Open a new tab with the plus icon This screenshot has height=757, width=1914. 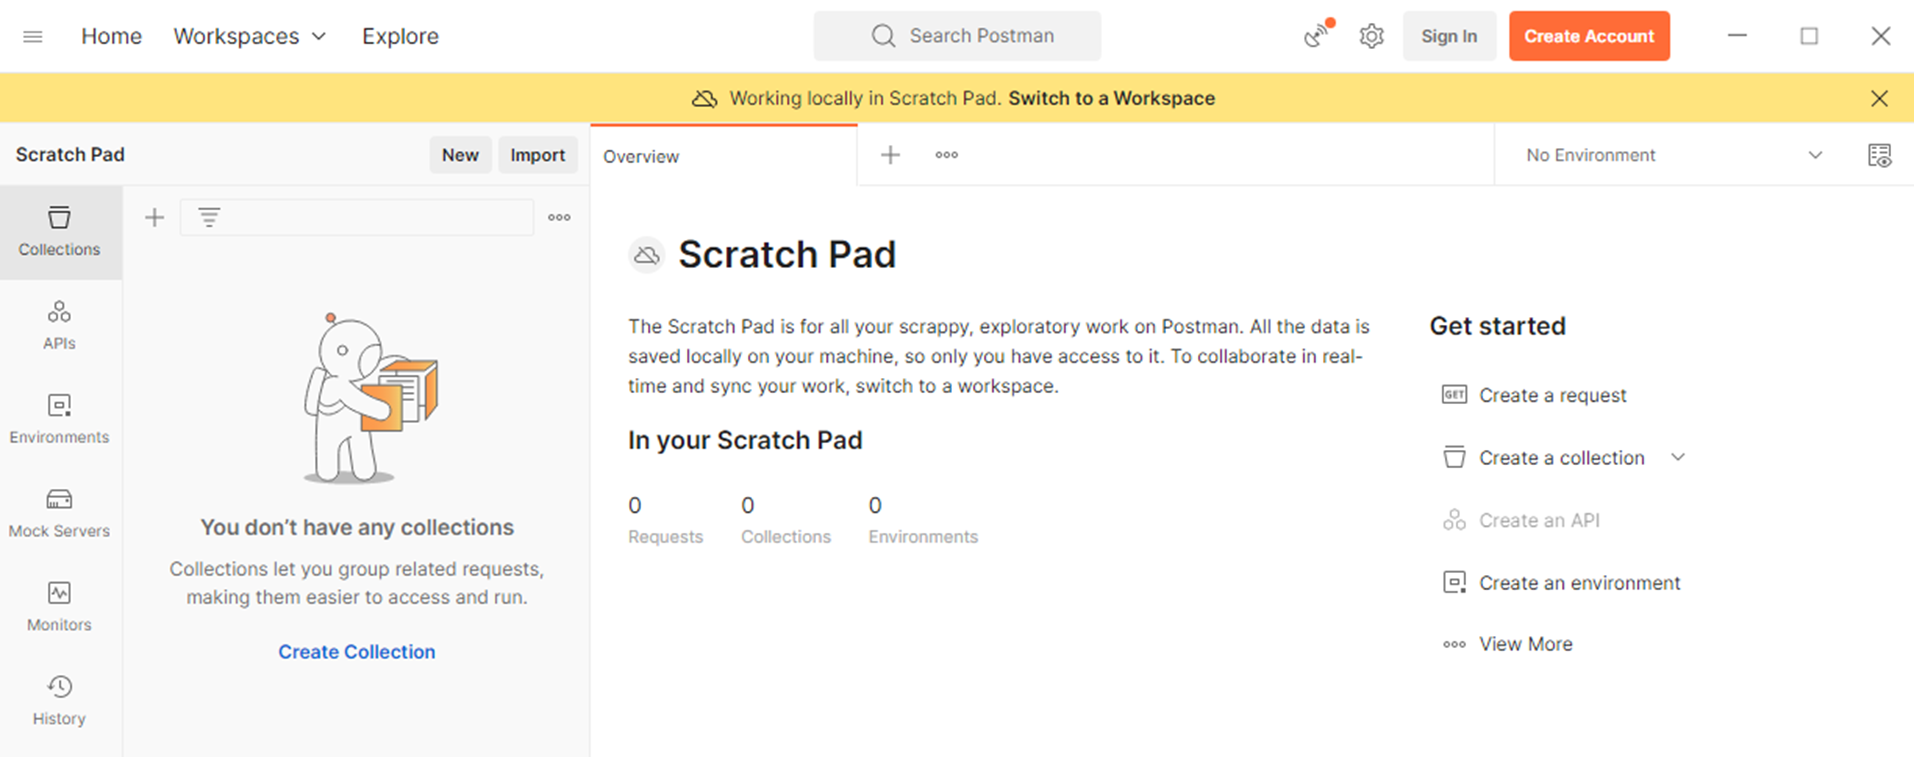[x=890, y=155]
